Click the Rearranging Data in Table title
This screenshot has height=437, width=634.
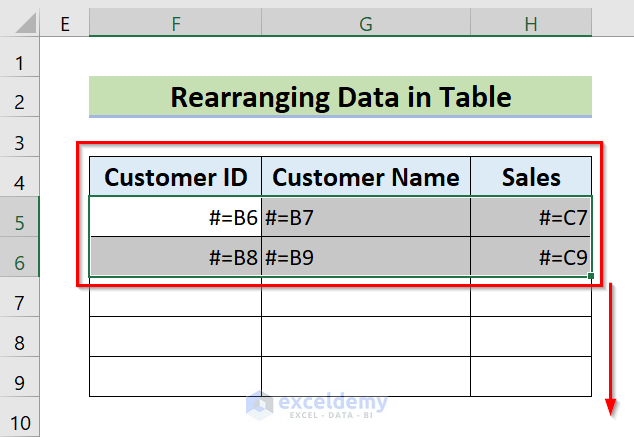pyautogui.click(x=340, y=97)
